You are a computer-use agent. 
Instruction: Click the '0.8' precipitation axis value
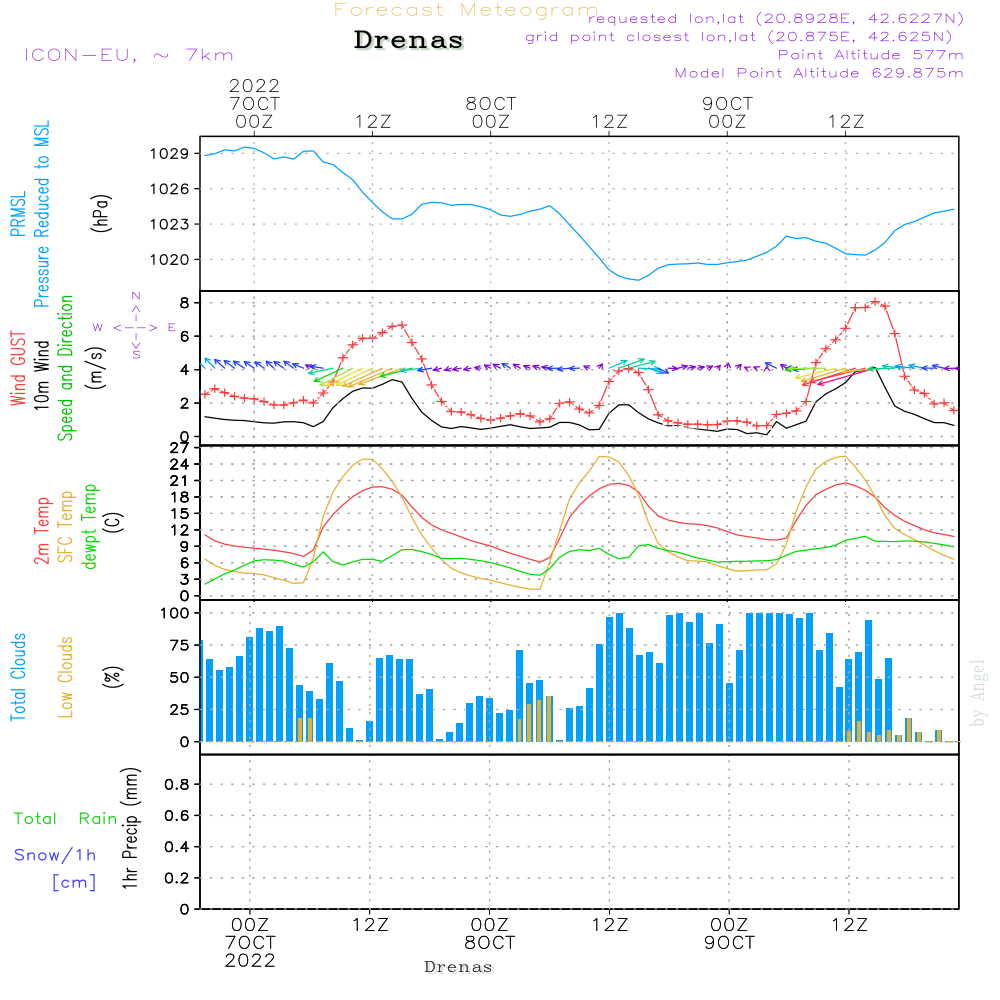177,784
